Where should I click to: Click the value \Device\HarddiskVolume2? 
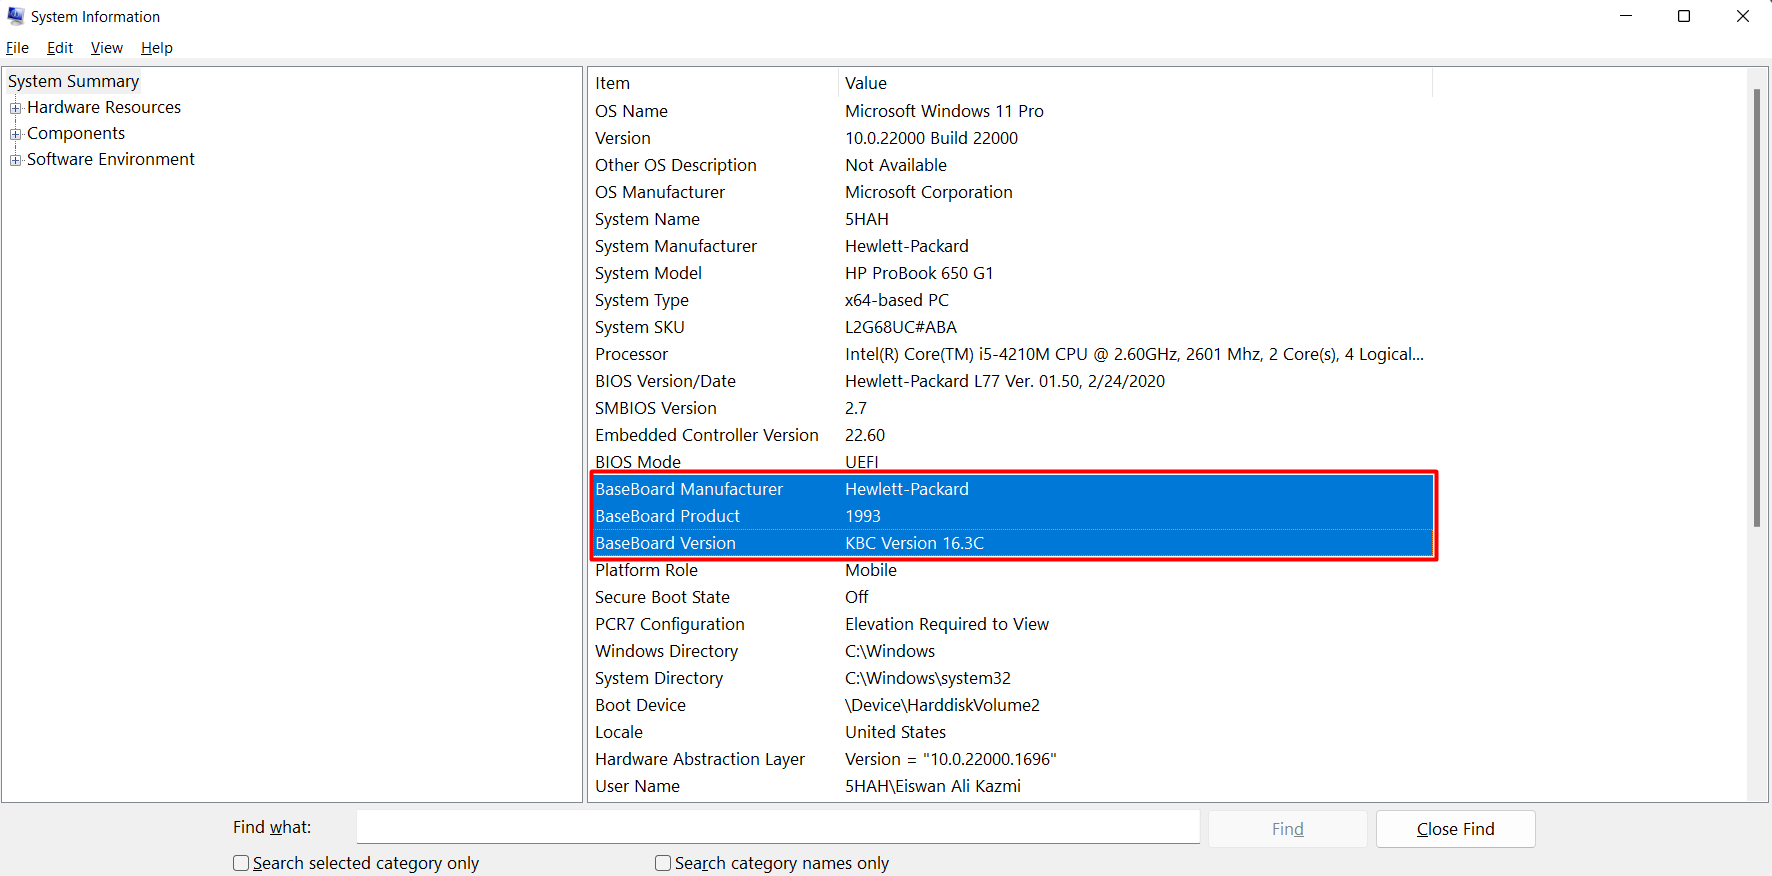pos(942,705)
